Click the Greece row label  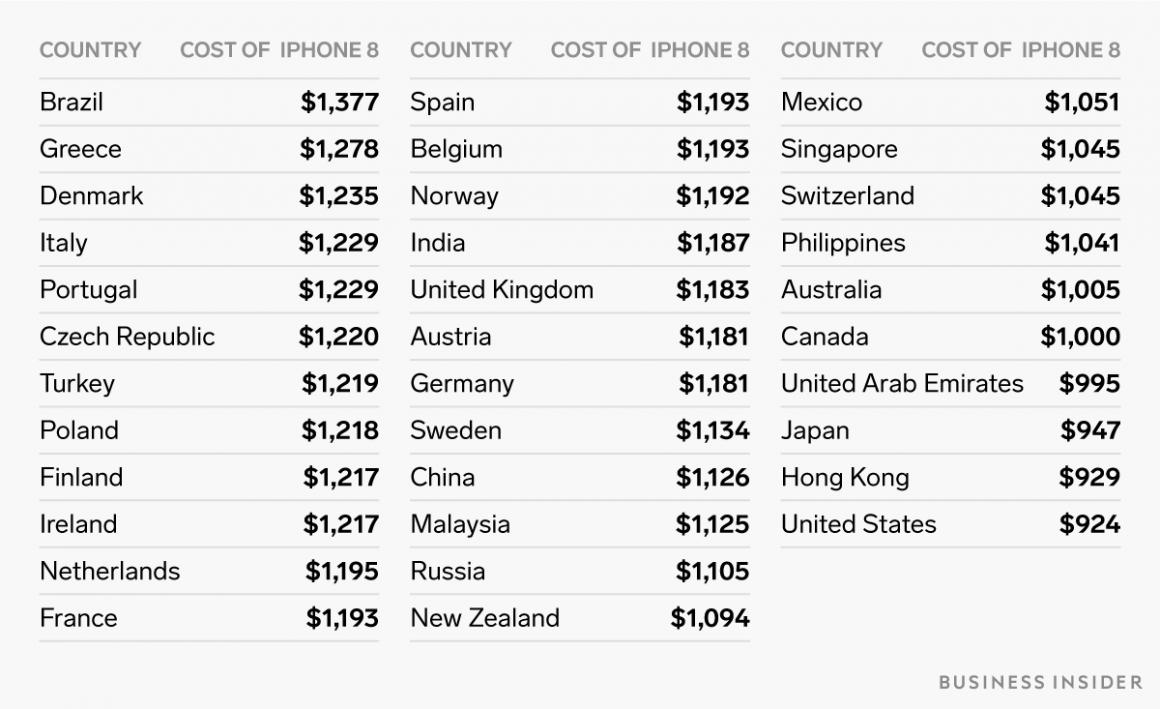80,149
